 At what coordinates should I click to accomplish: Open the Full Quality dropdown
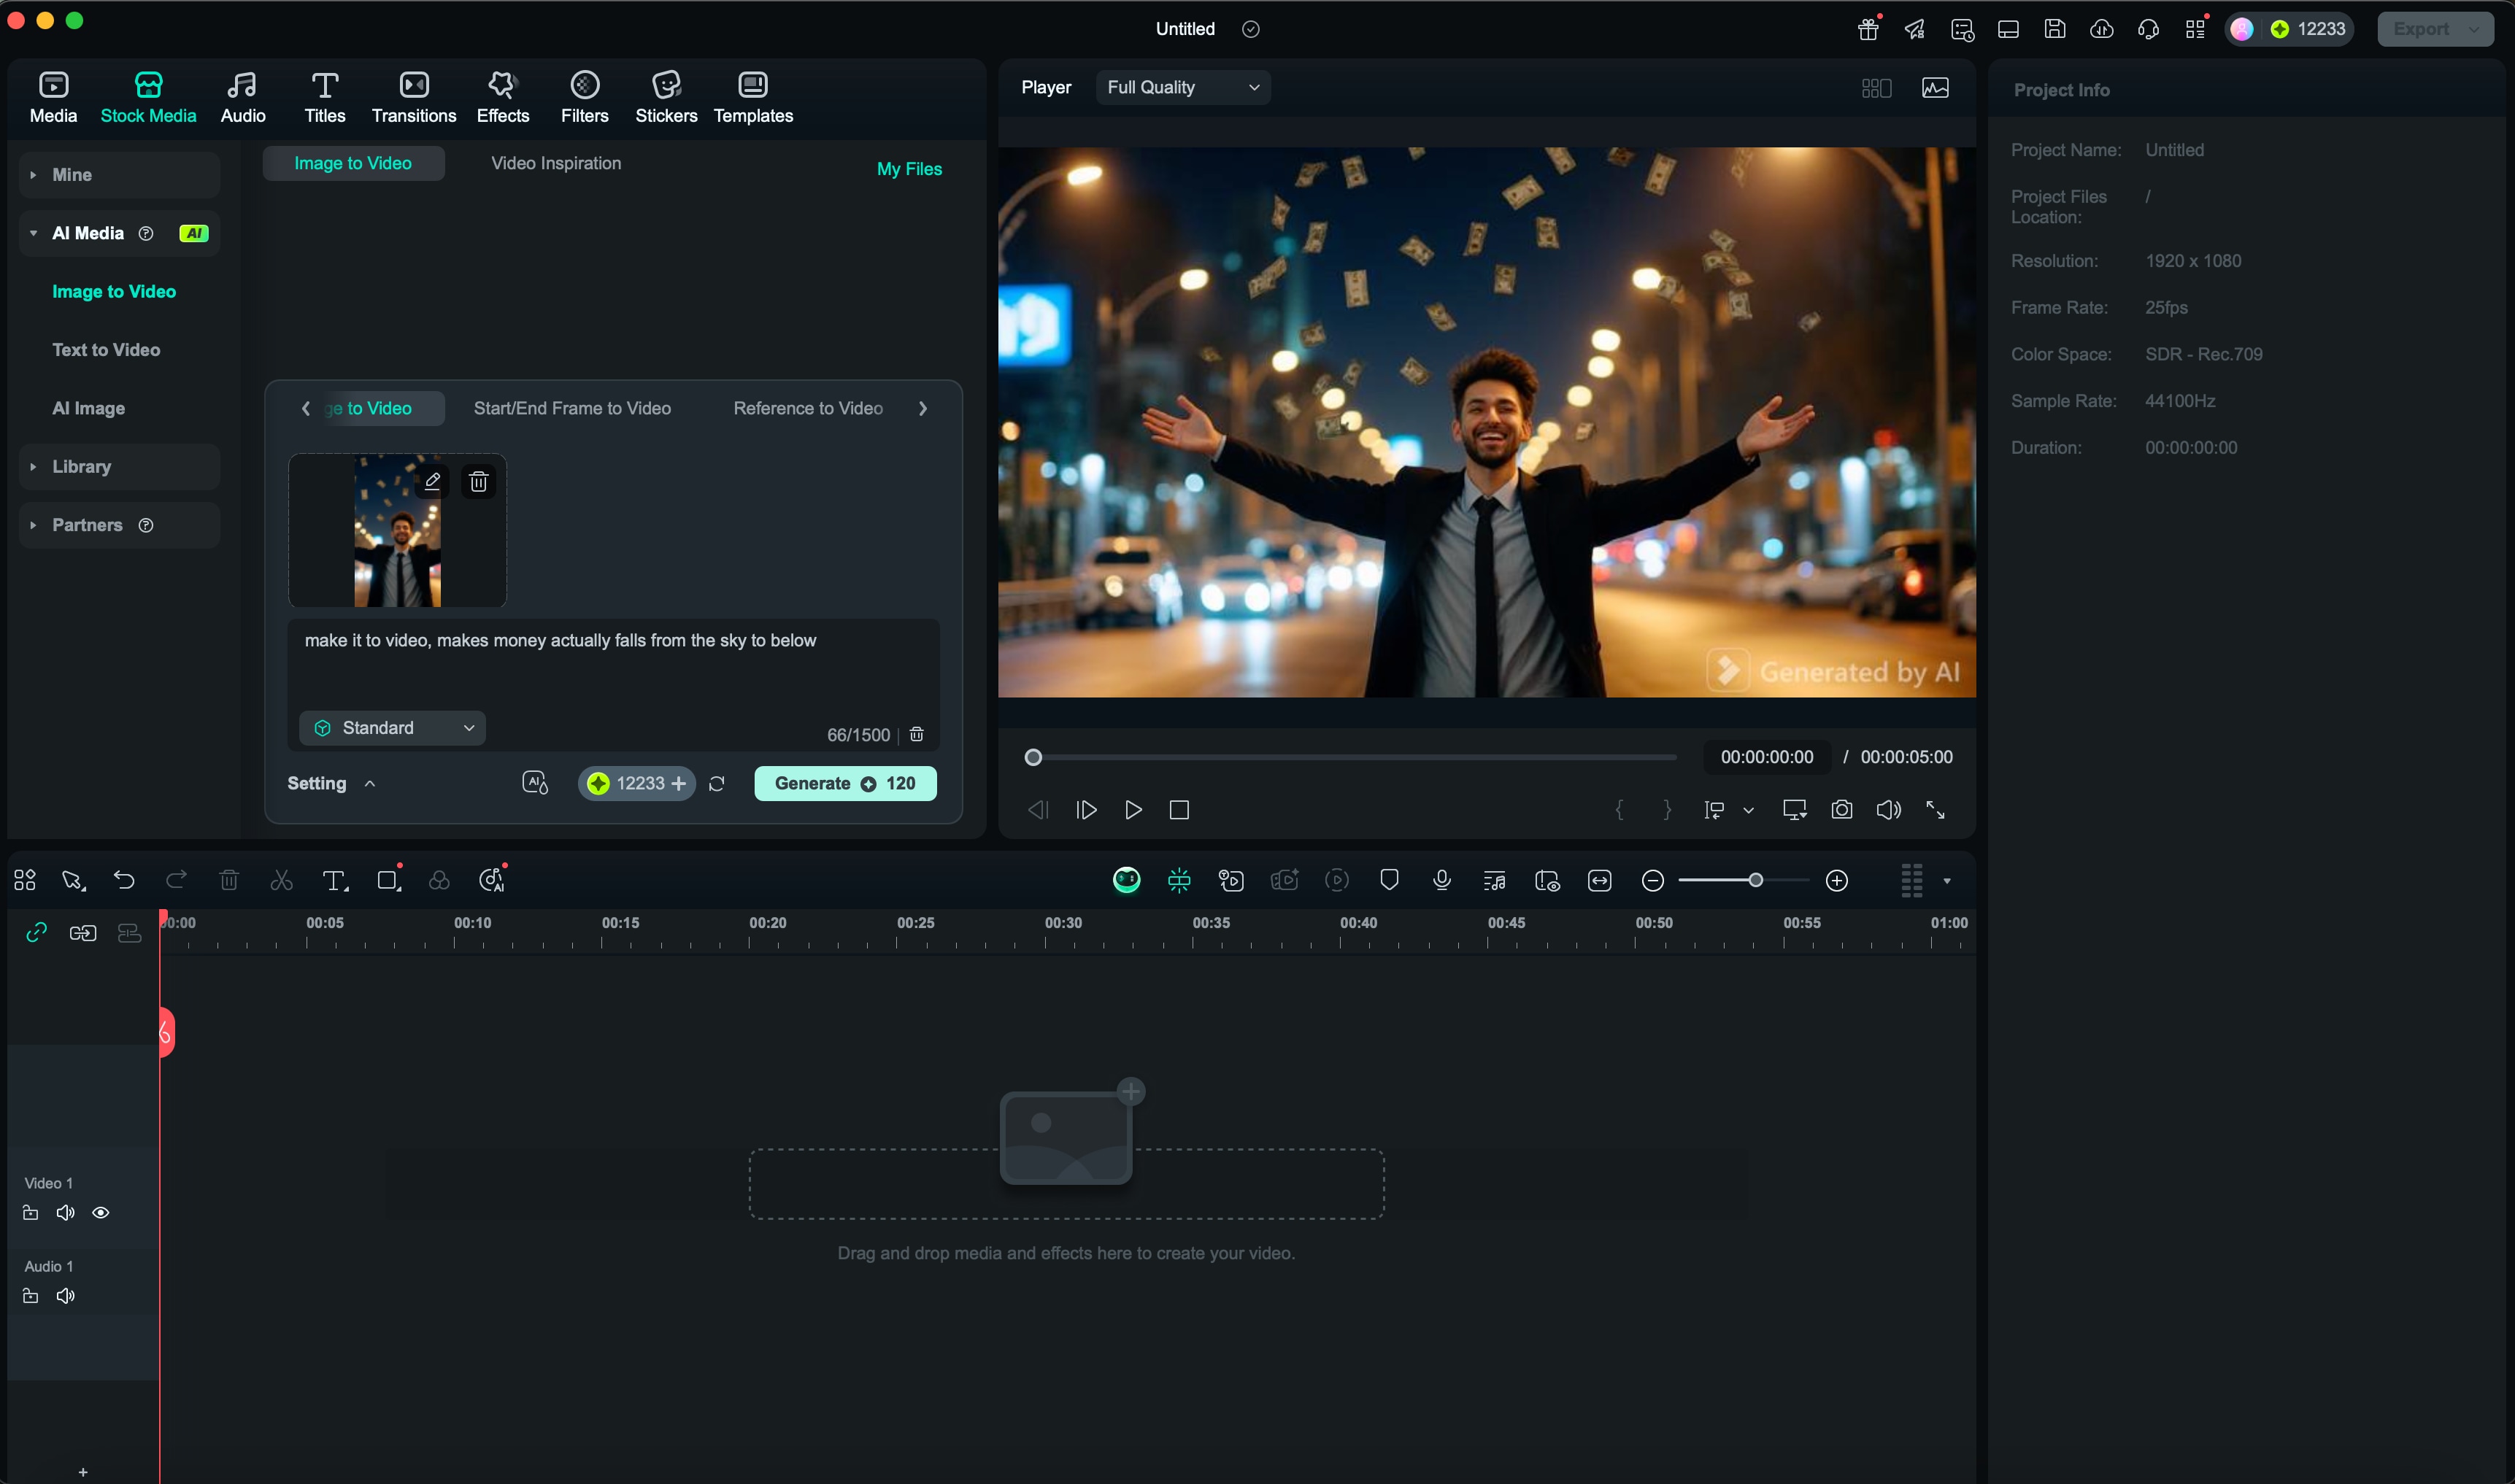point(1182,88)
